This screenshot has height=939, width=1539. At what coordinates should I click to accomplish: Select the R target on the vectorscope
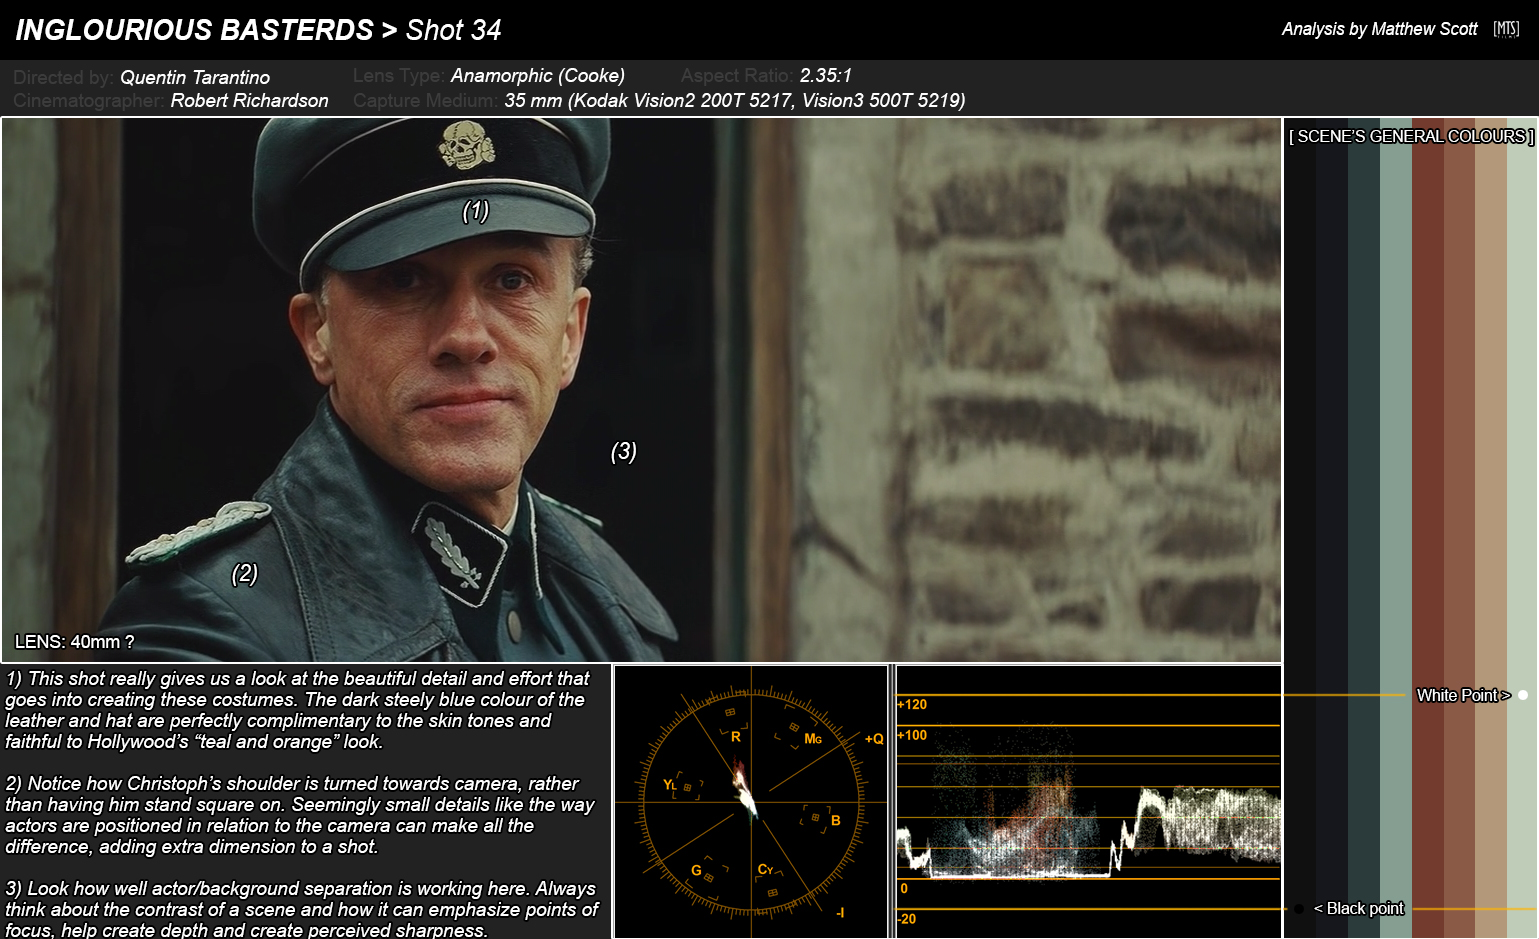tap(735, 737)
